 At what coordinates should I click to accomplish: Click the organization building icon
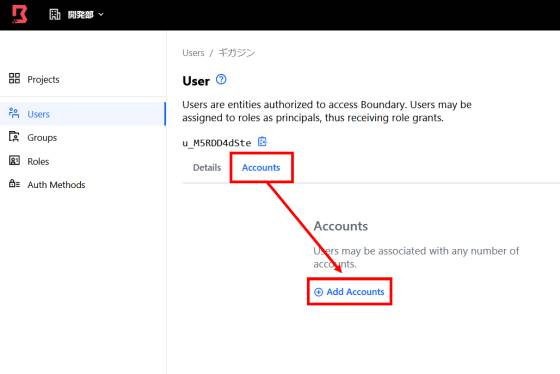(55, 14)
